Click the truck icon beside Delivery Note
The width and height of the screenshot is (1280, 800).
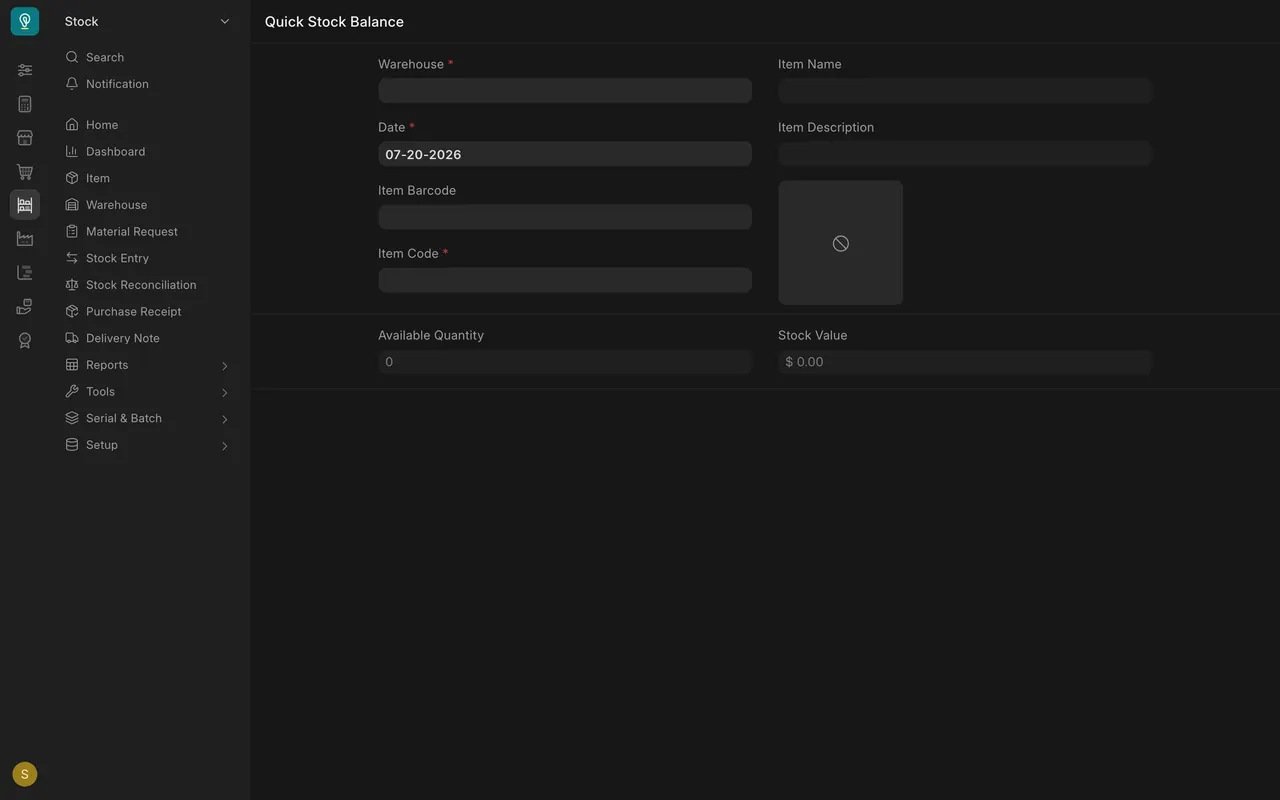[x=72, y=338]
